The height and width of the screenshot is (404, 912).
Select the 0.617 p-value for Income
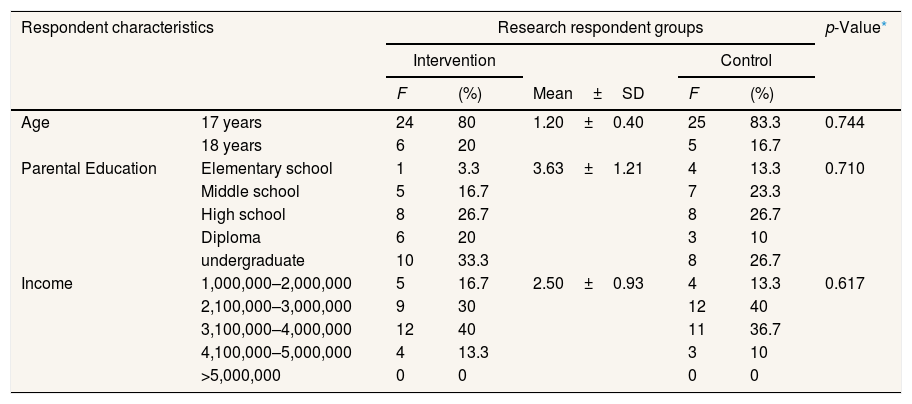tap(844, 283)
